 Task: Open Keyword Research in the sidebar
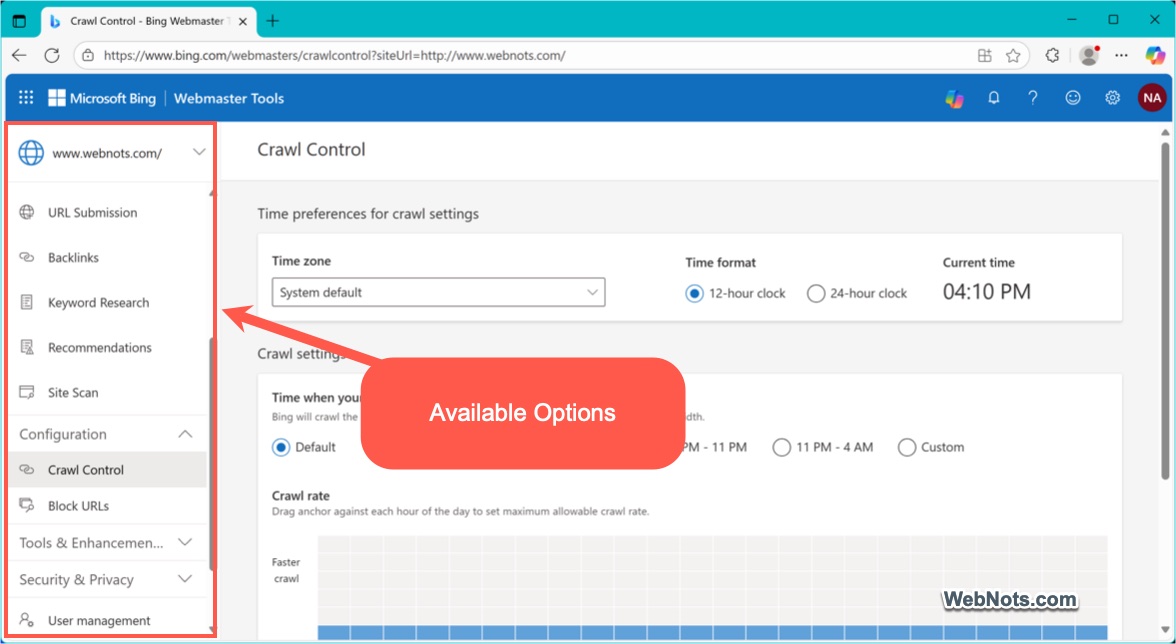98,302
